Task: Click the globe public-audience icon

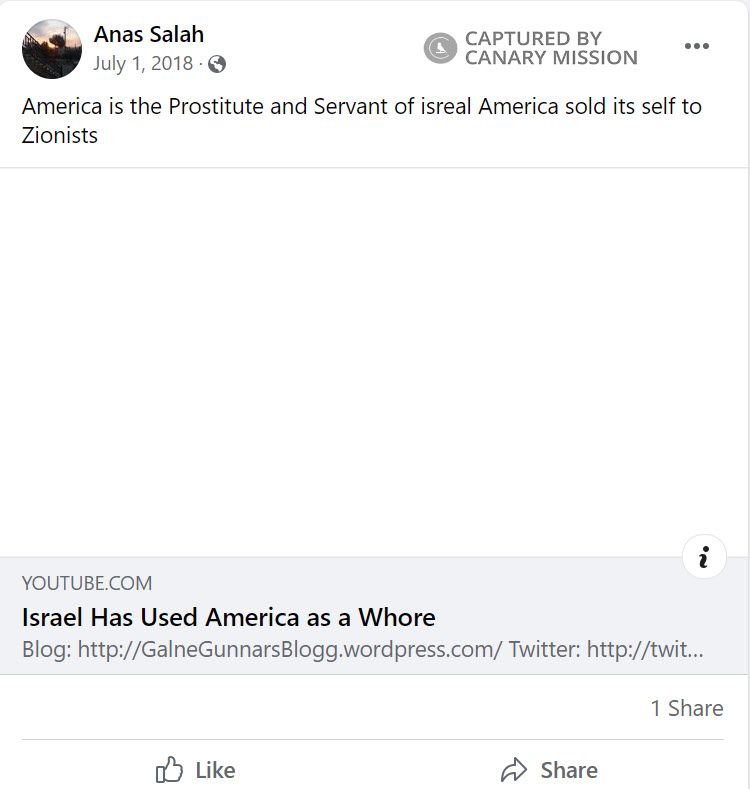Action: (217, 65)
